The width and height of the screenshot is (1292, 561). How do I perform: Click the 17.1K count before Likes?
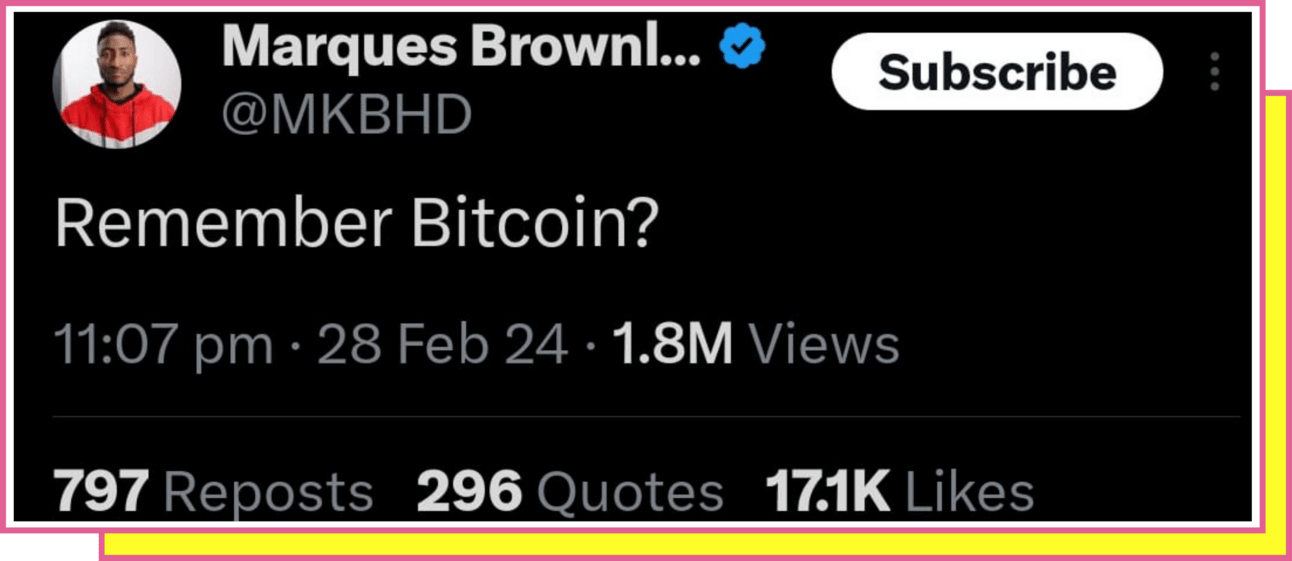828,492
